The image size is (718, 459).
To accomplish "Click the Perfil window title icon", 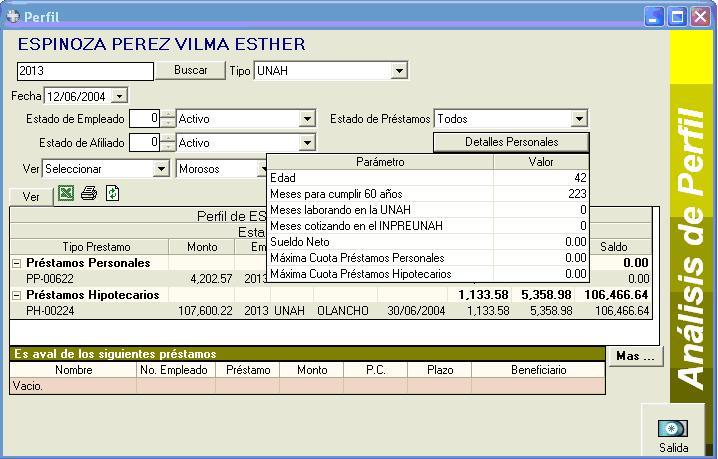I will pos(13,16).
